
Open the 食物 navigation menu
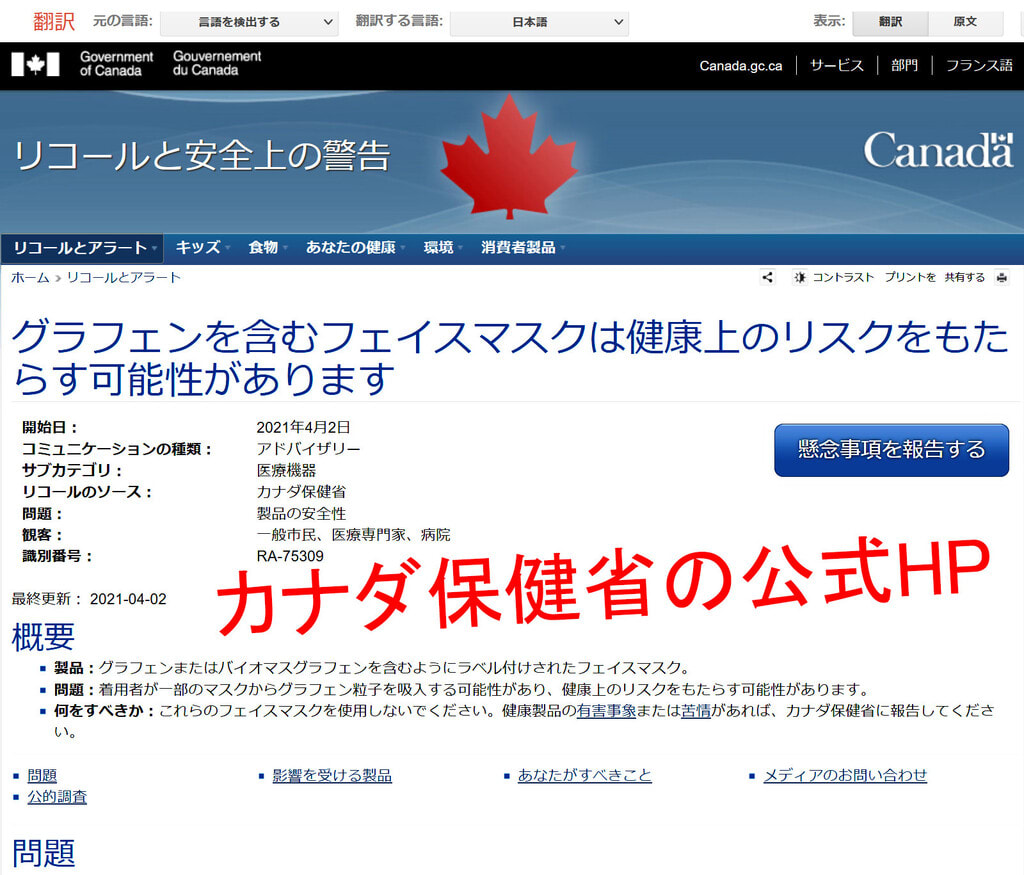266,248
